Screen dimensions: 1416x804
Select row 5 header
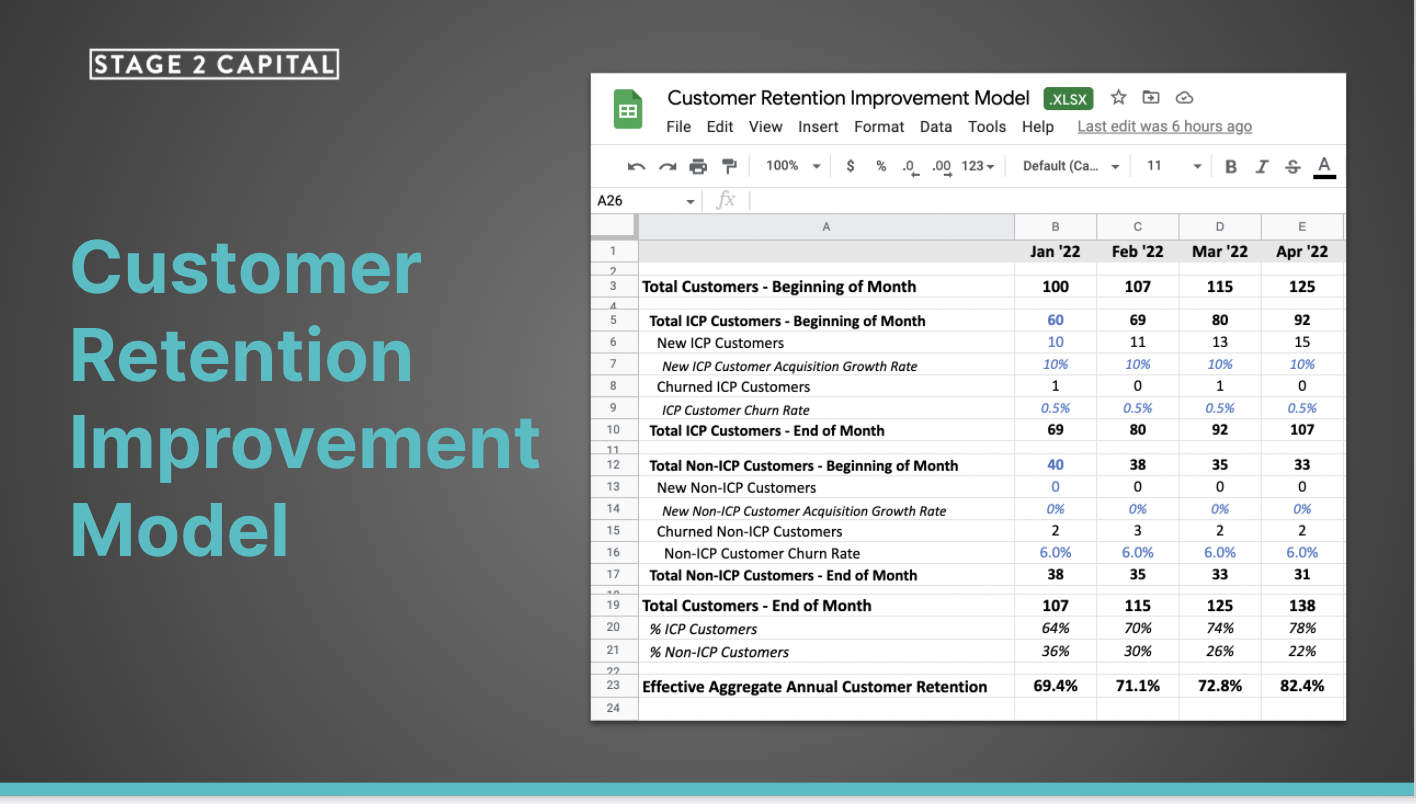coord(614,321)
